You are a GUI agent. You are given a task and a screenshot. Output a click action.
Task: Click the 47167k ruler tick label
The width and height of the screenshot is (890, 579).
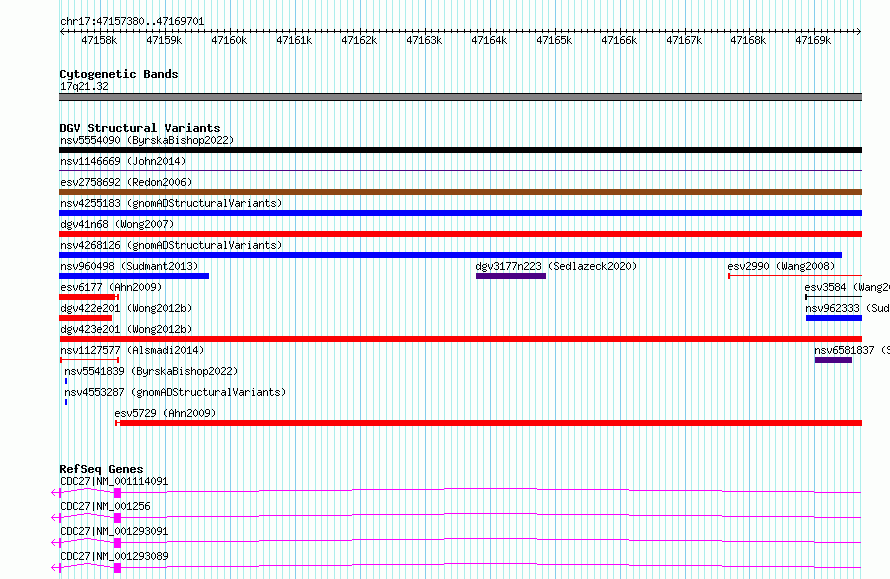click(684, 40)
